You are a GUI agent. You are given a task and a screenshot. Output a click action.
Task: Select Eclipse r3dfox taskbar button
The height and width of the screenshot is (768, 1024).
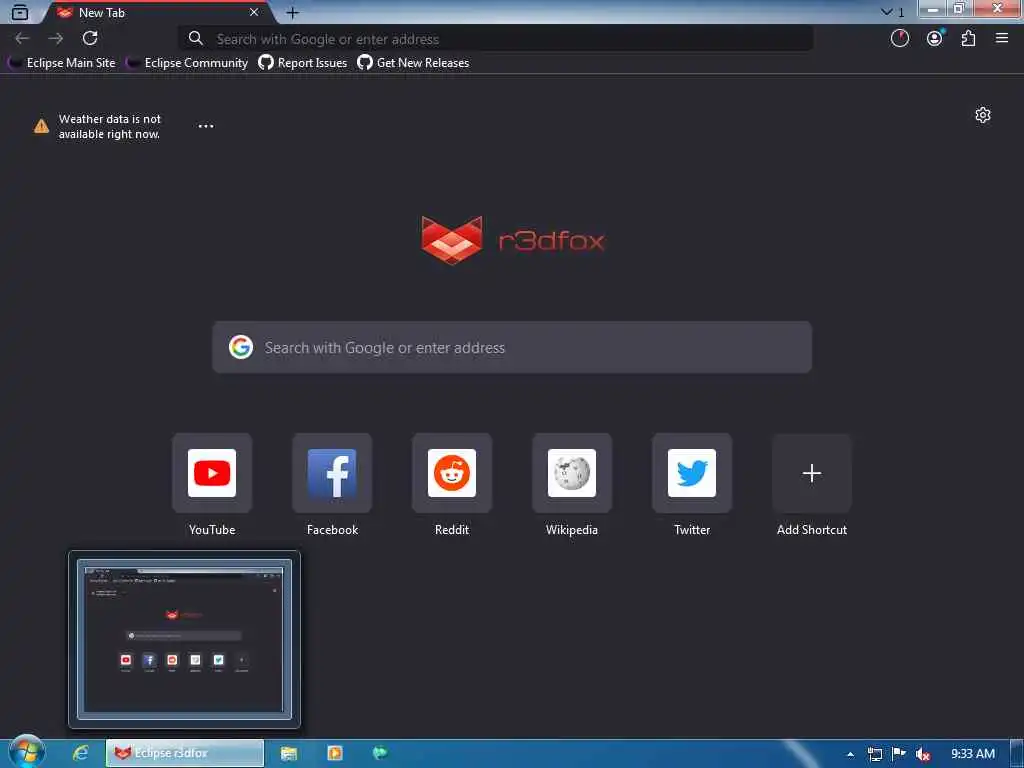(x=185, y=753)
